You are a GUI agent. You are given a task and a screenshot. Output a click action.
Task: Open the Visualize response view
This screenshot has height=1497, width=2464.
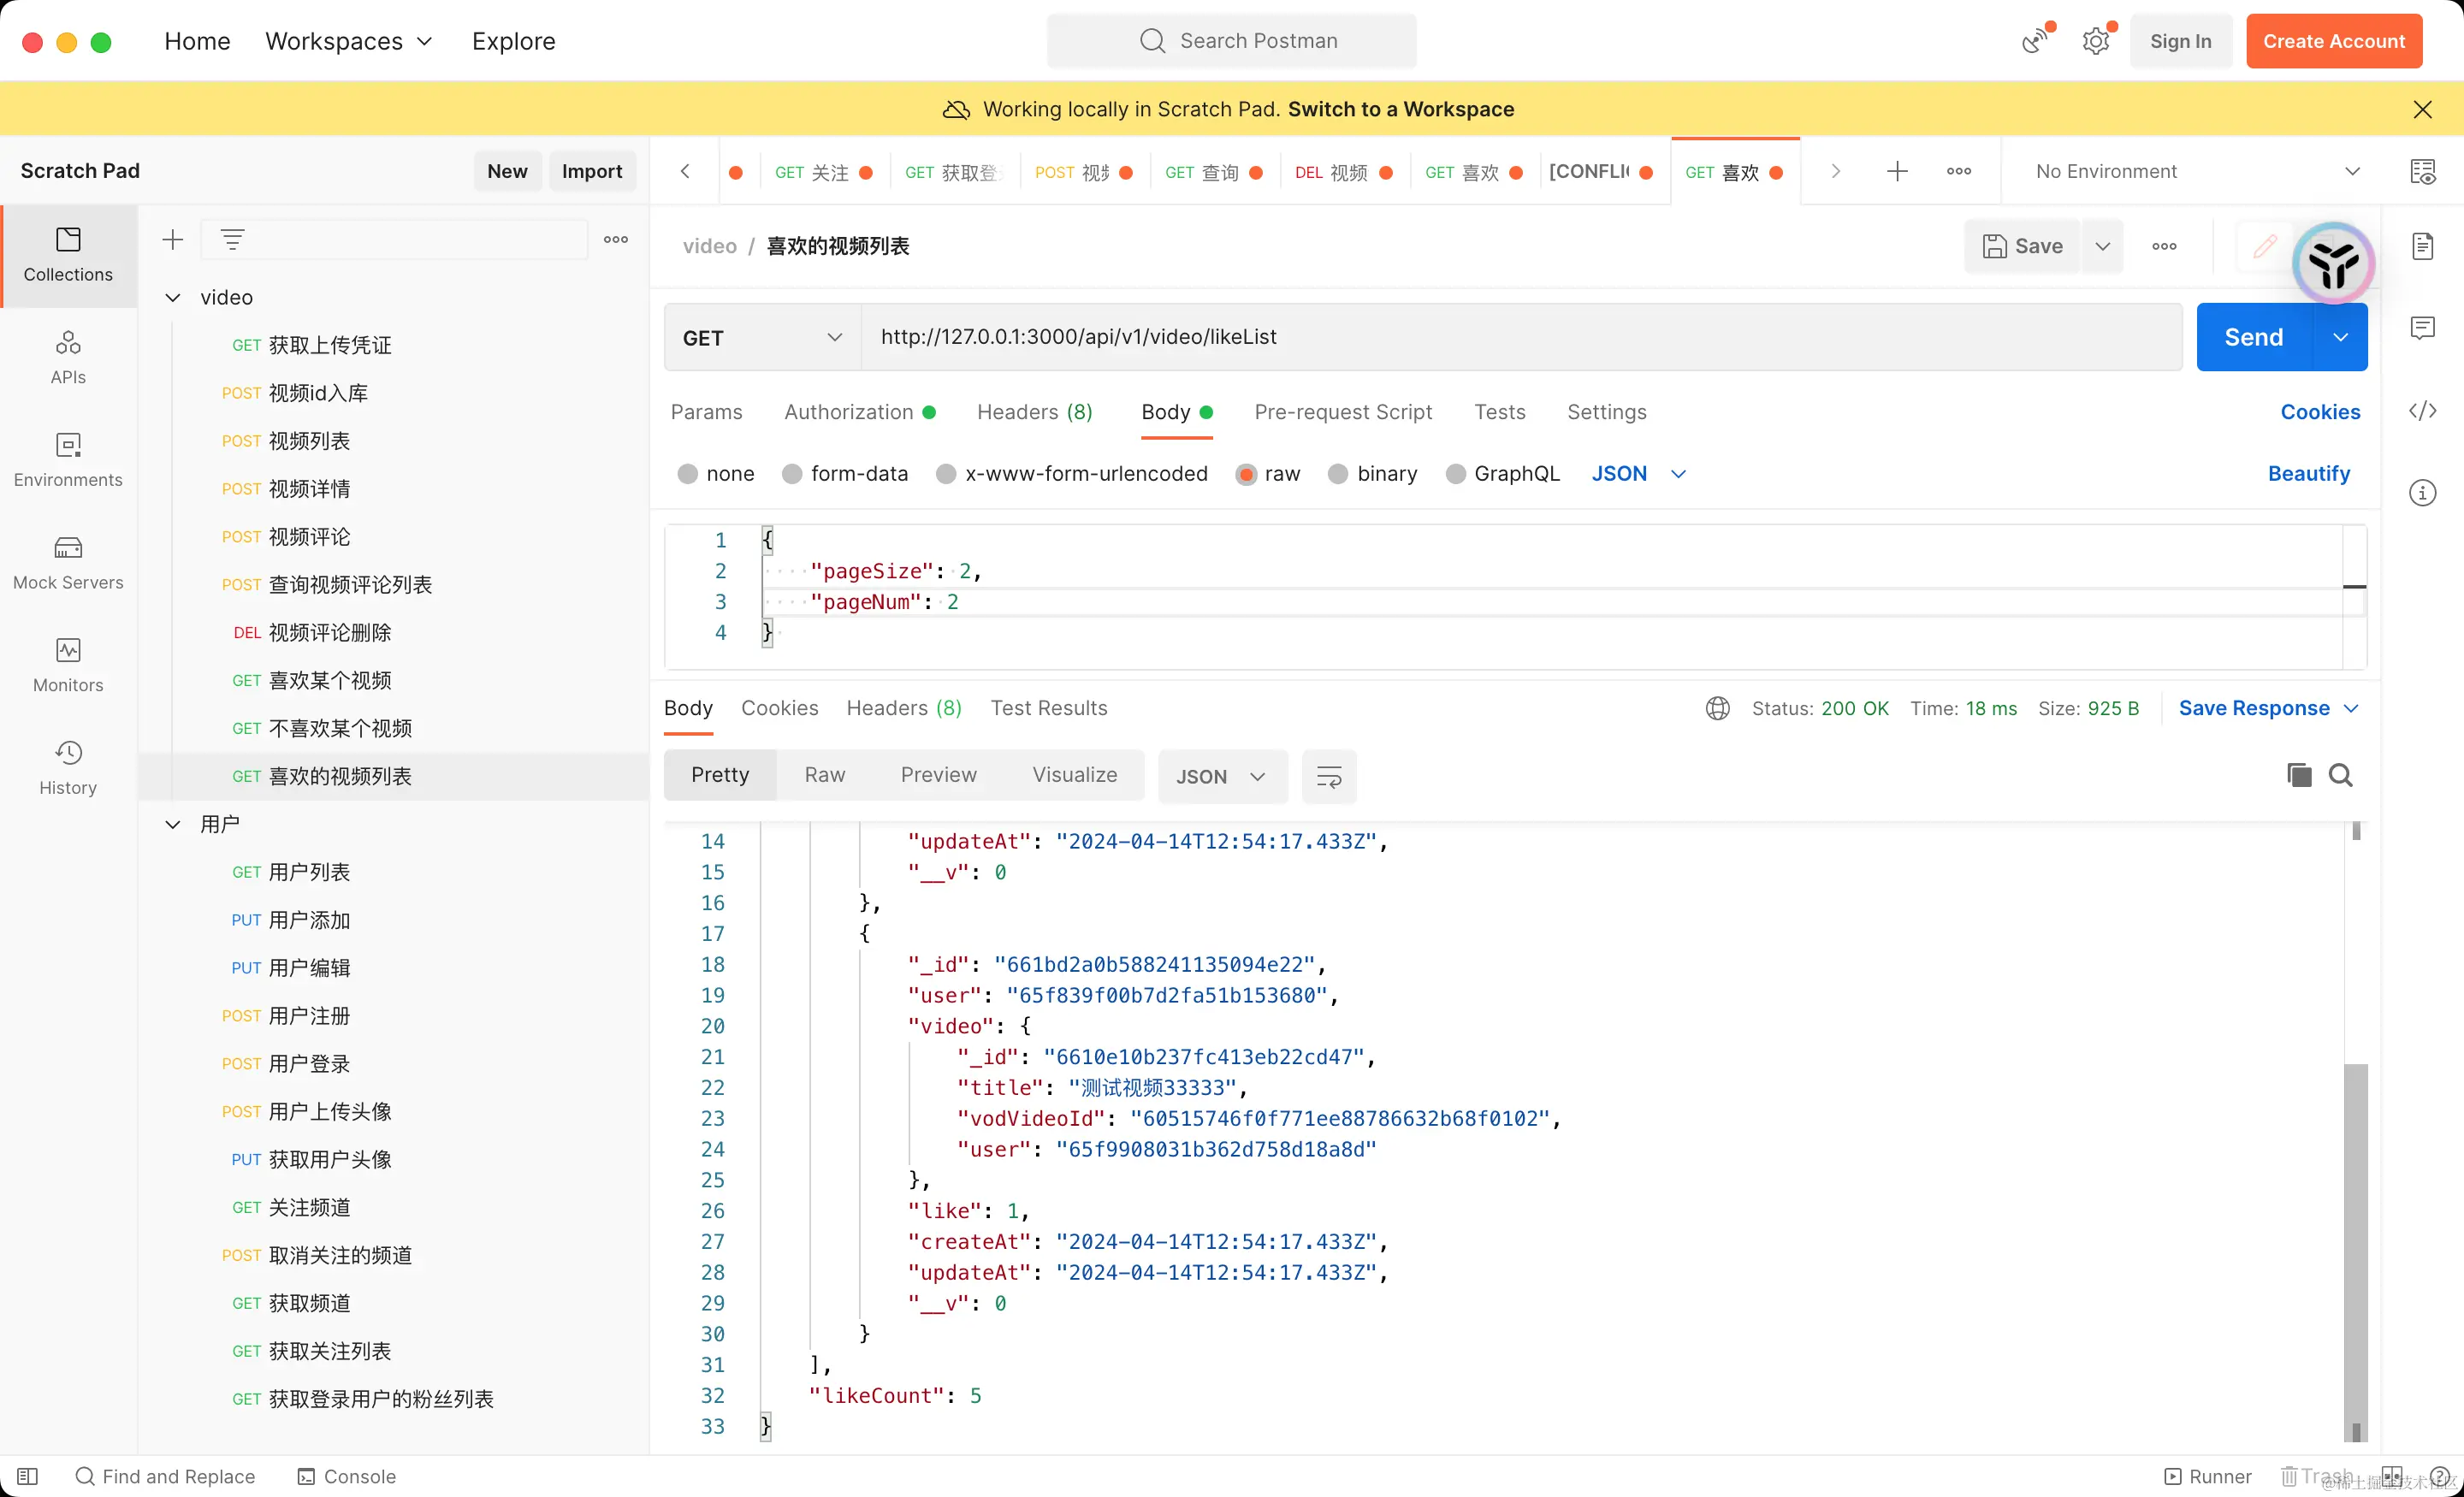coord(1074,775)
